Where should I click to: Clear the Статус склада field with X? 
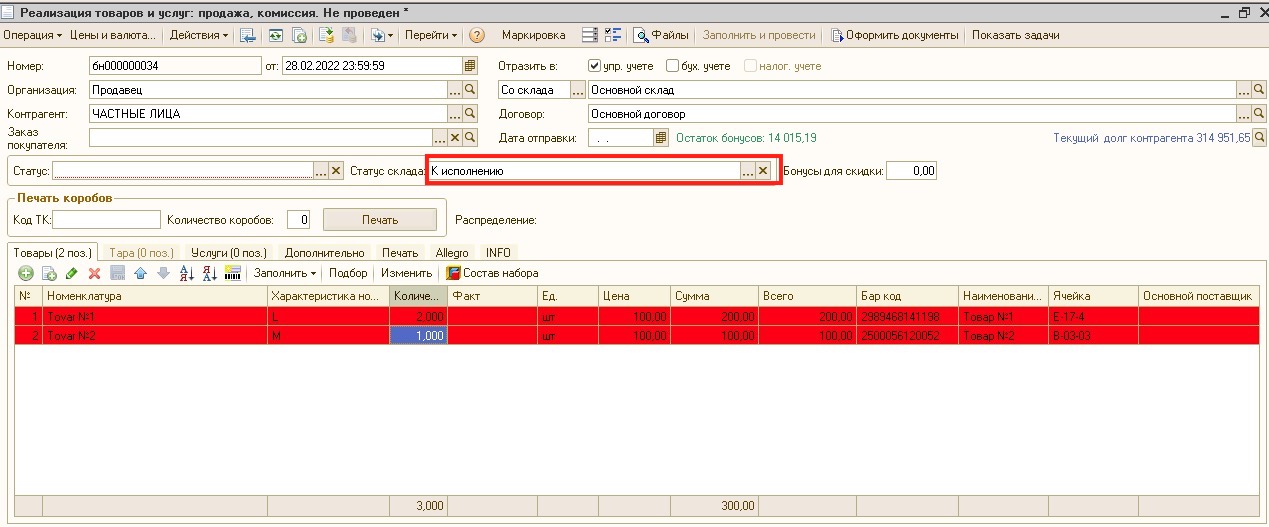[x=763, y=171]
